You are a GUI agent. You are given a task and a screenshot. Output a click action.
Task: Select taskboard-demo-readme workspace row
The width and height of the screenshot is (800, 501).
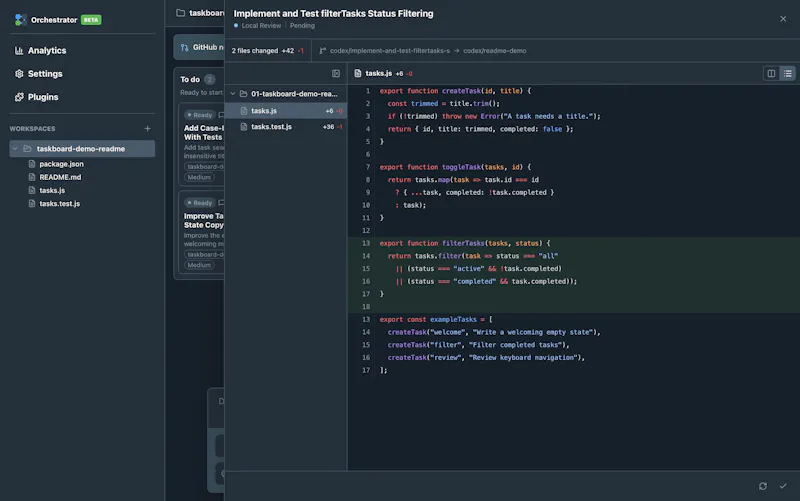pos(82,148)
